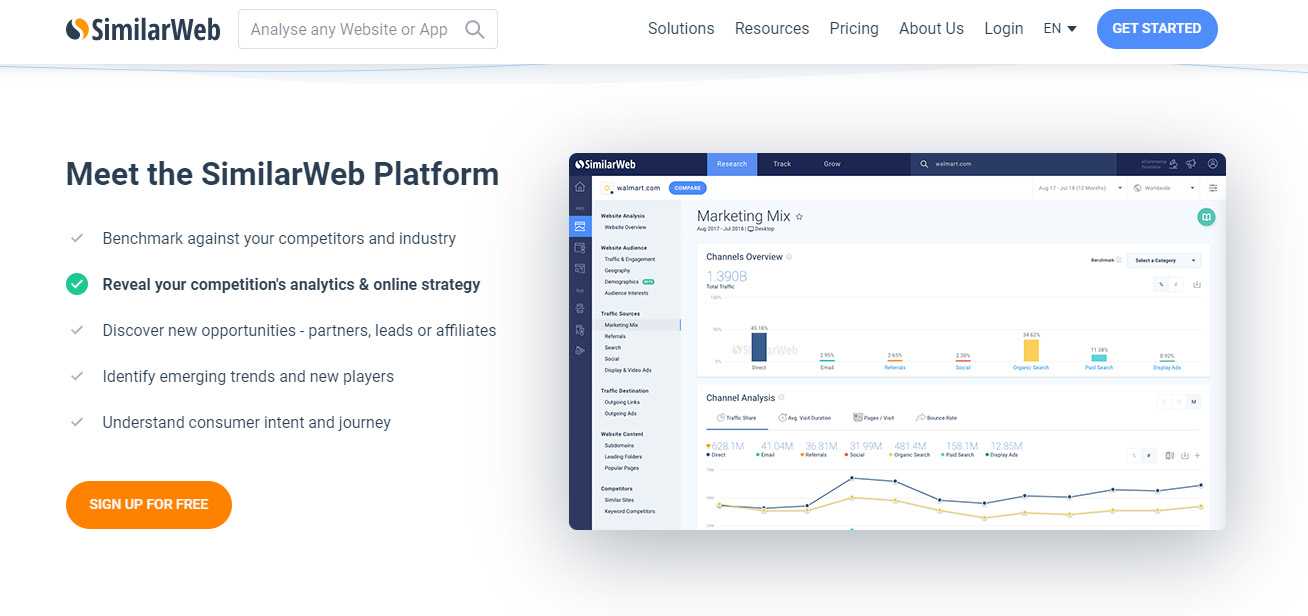Click the home icon in dashboard sidebar
The height and width of the screenshot is (616, 1308).
(580, 187)
